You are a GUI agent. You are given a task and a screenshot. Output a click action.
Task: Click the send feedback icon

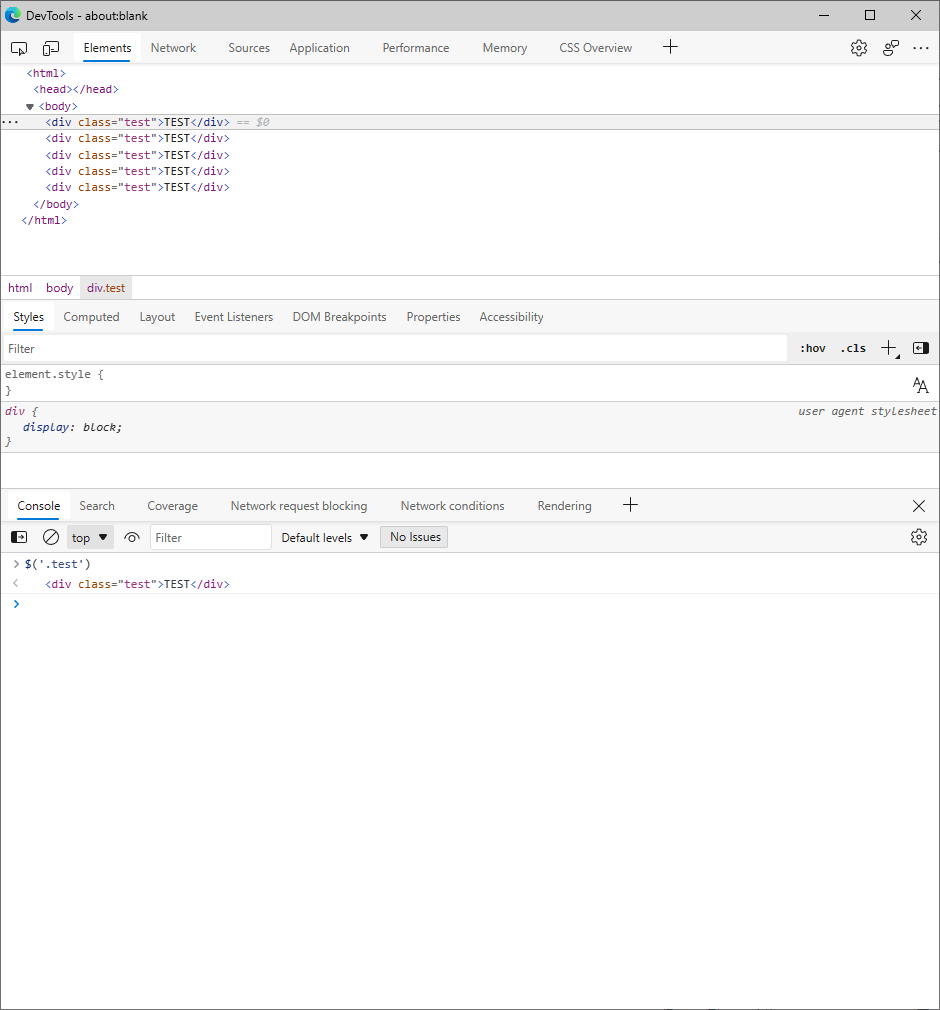coord(890,48)
